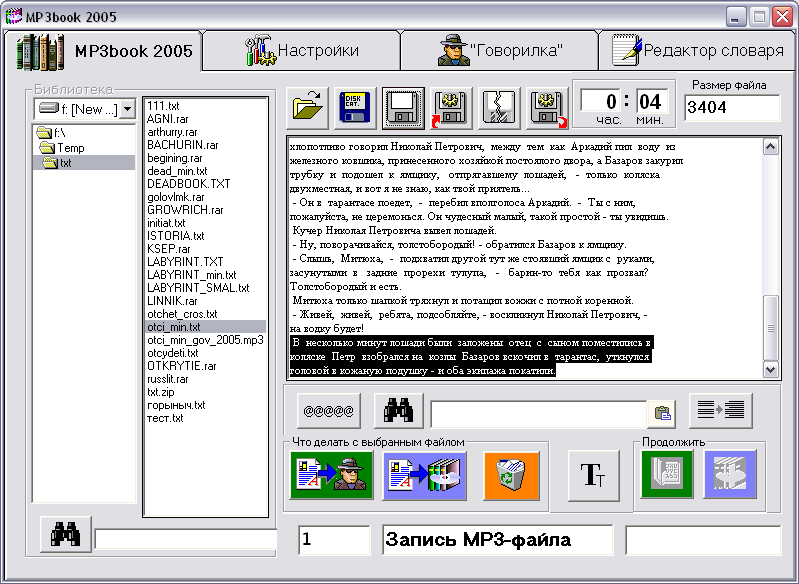Open the drive selector f: [New ...] dropdown
This screenshot has width=799, height=584.
[x=128, y=109]
